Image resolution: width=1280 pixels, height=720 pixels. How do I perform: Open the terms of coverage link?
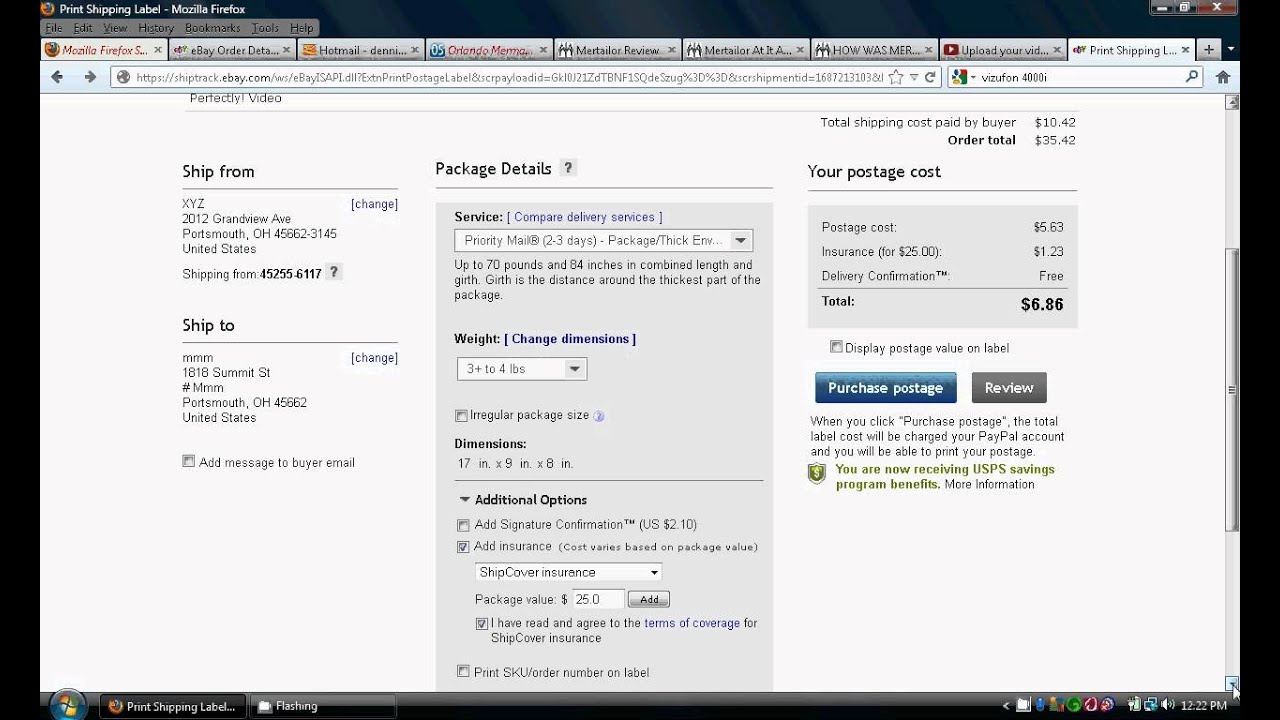[x=692, y=623]
